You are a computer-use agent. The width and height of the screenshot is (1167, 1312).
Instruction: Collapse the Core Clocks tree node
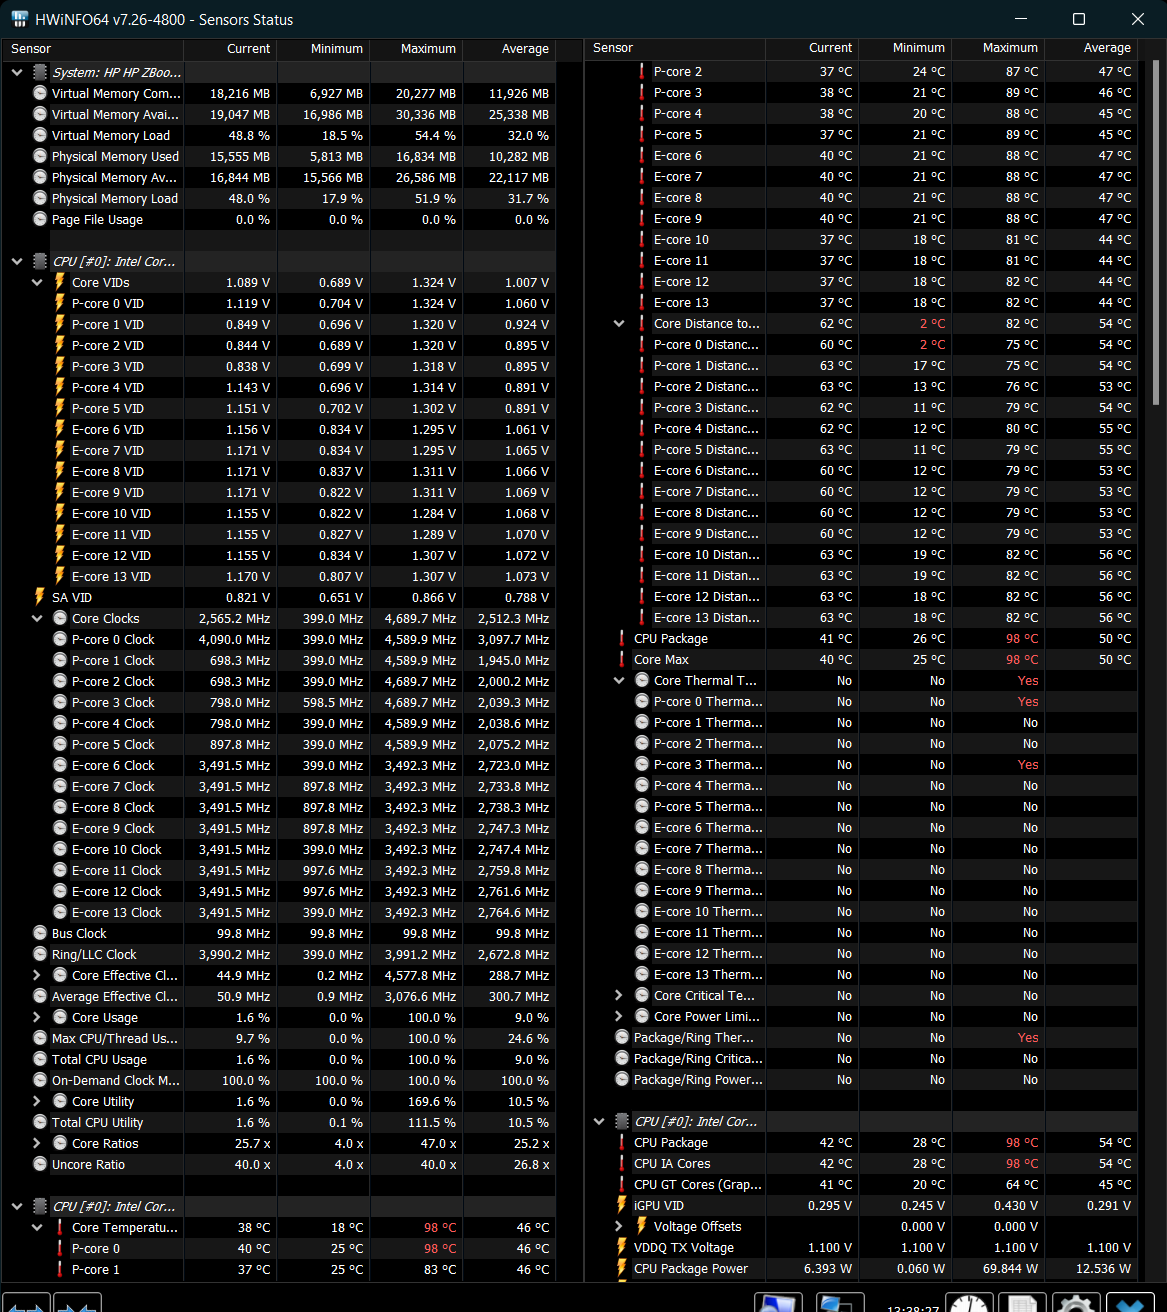pyautogui.click(x=37, y=618)
